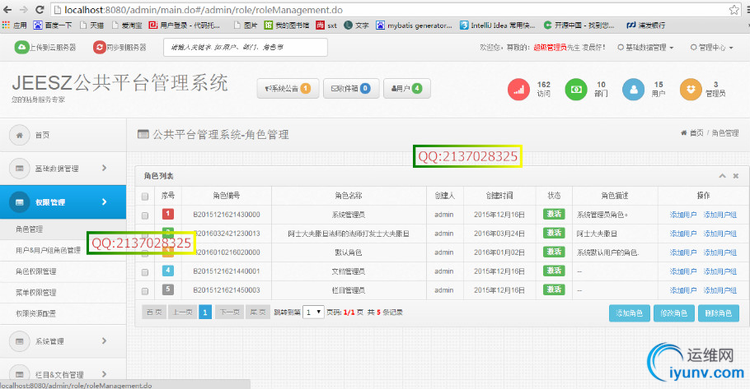This screenshot has height=389, width=750.
Task: Click the breadcrumb 首页 link
Action: pos(696,133)
